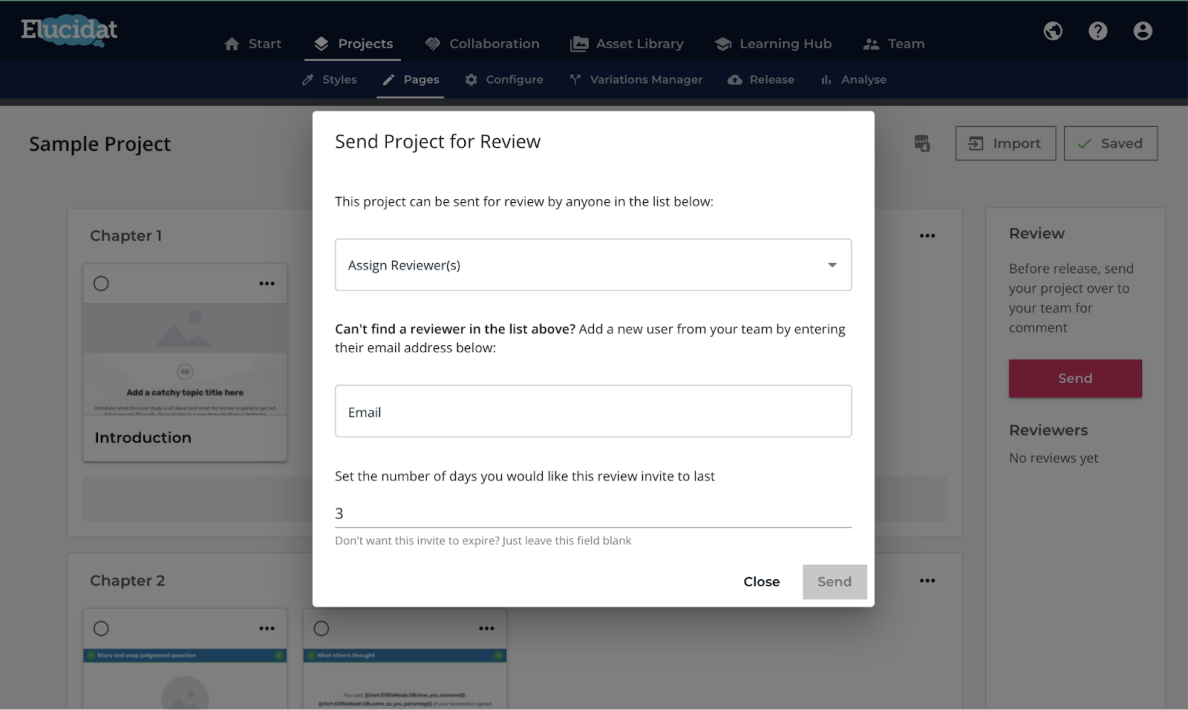Screen dimensions: 1188x710
Task: Open What others thought page options
Action: (486, 628)
